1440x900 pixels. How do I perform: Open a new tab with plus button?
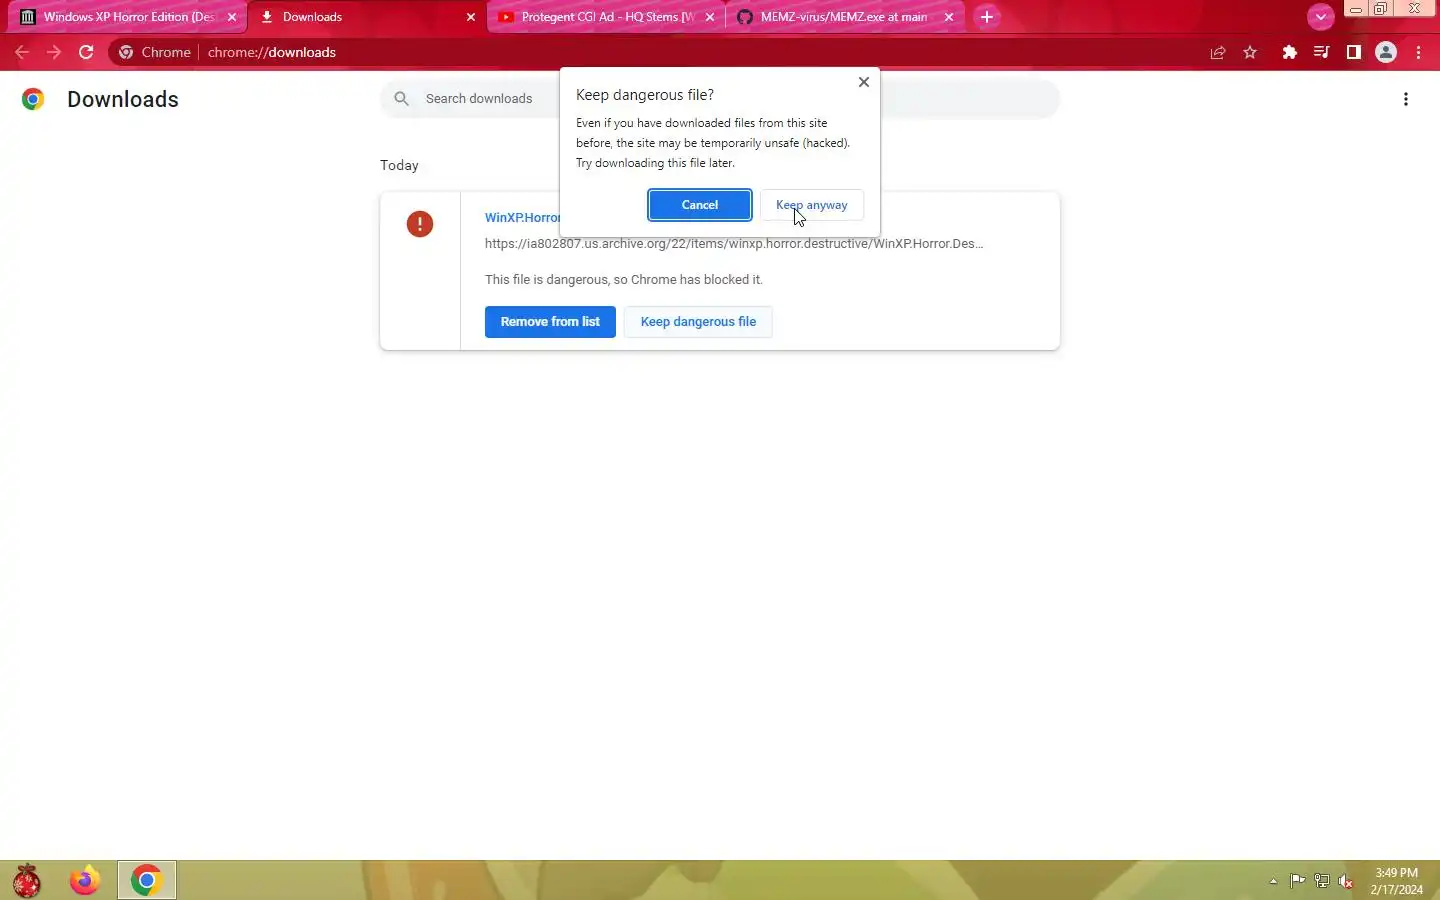(x=987, y=17)
